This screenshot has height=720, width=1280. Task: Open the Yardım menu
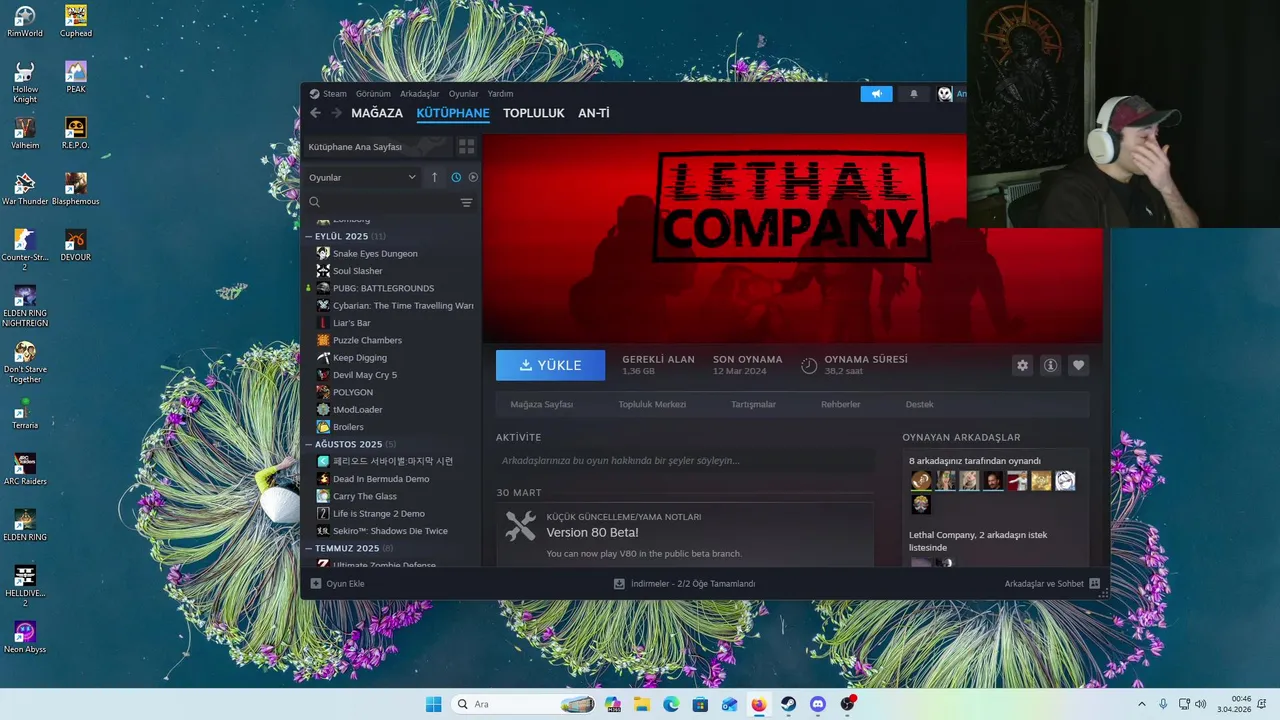tap(500, 94)
